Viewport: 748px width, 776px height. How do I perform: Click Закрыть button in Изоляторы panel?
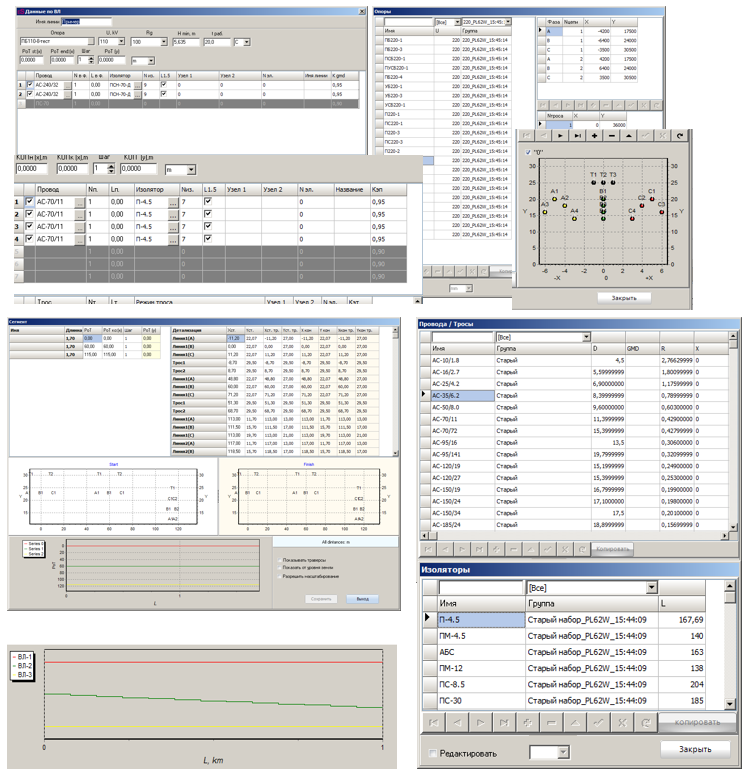(692, 750)
